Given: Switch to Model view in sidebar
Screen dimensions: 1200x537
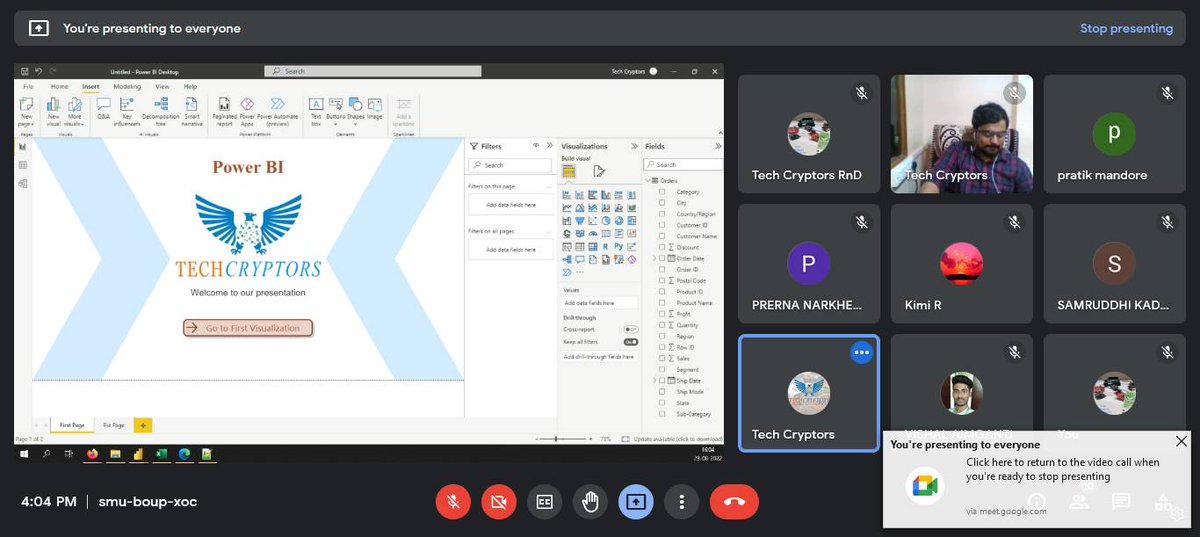Looking at the screenshot, I should [x=23, y=183].
